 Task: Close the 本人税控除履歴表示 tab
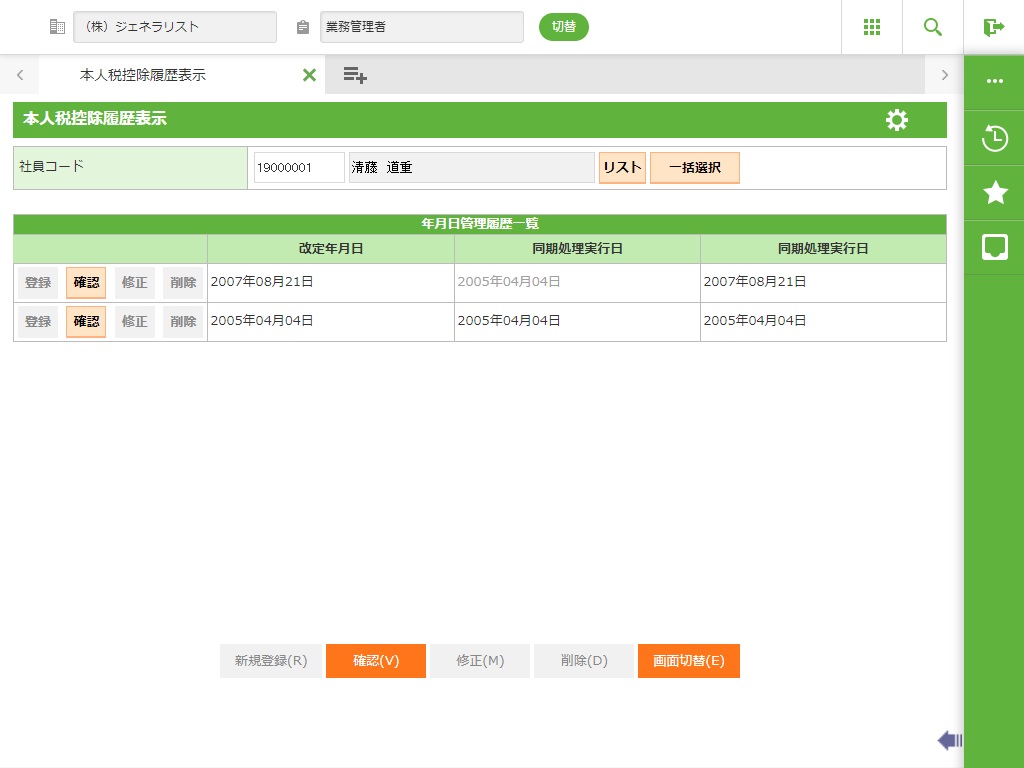click(x=310, y=75)
